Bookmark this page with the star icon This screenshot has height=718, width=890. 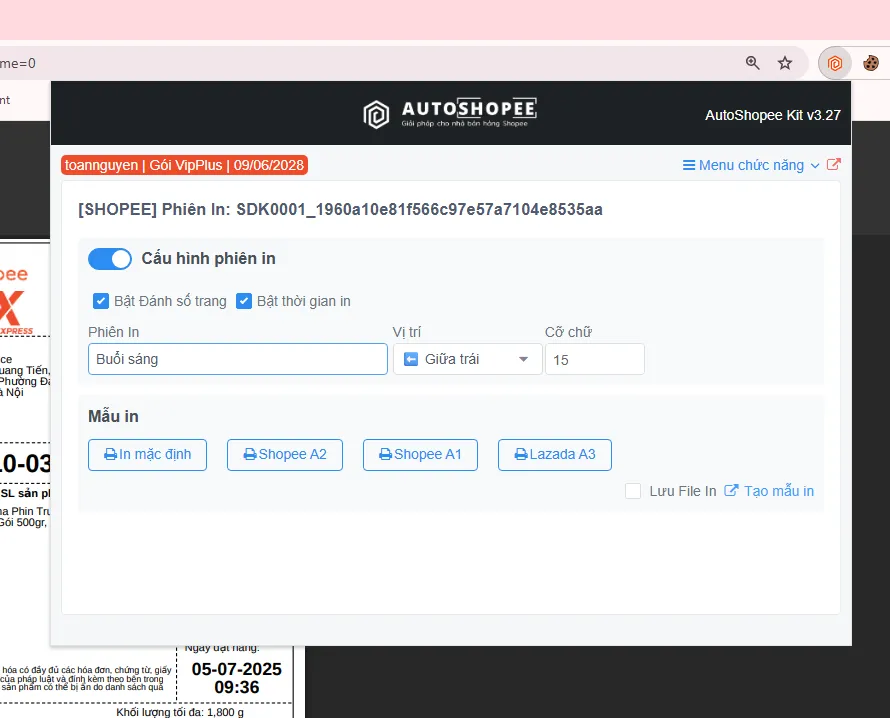(784, 63)
